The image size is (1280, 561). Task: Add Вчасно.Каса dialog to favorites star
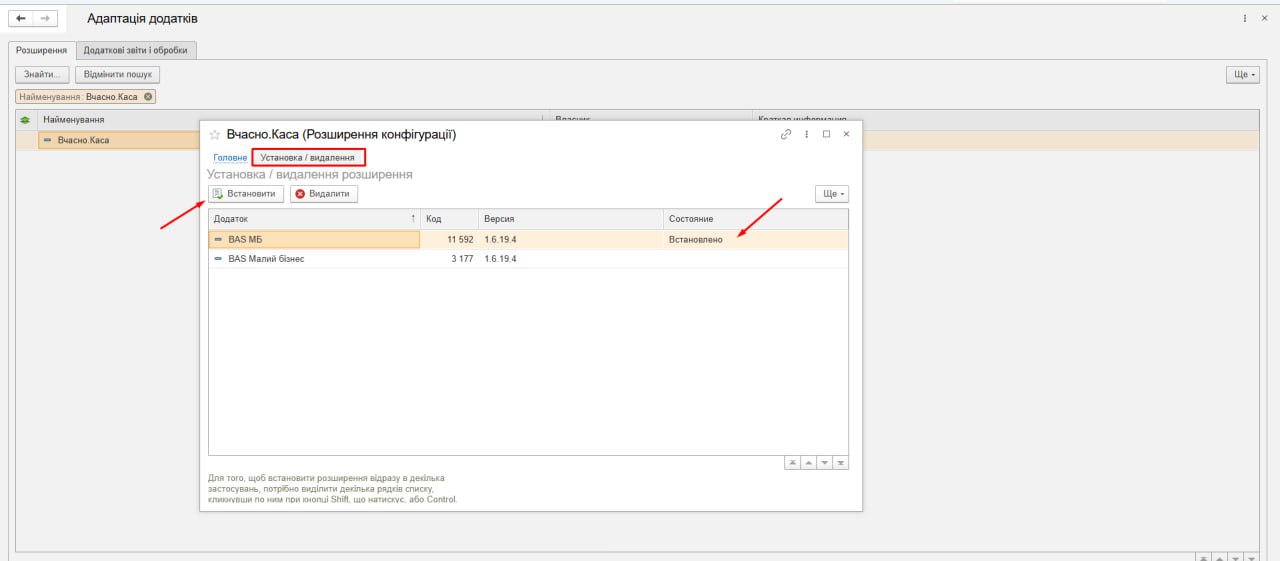click(214, 134)
